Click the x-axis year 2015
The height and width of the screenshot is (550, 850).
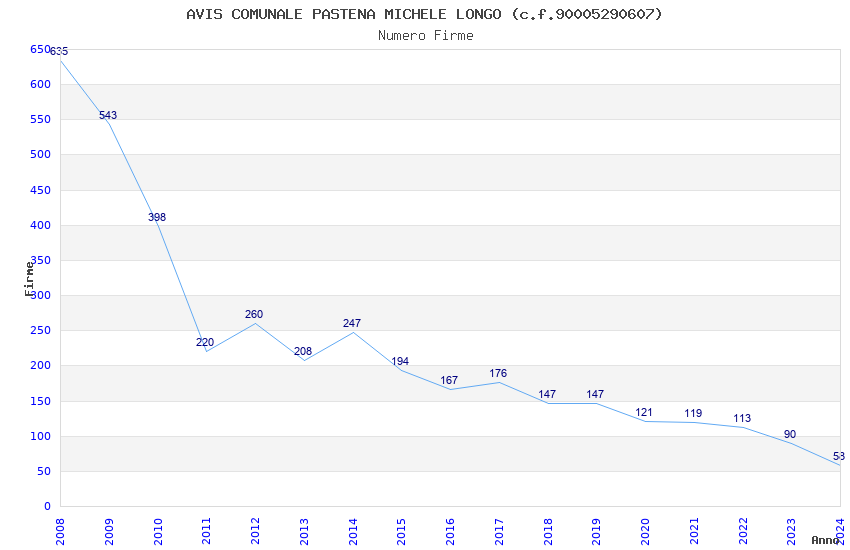[402, 531]
